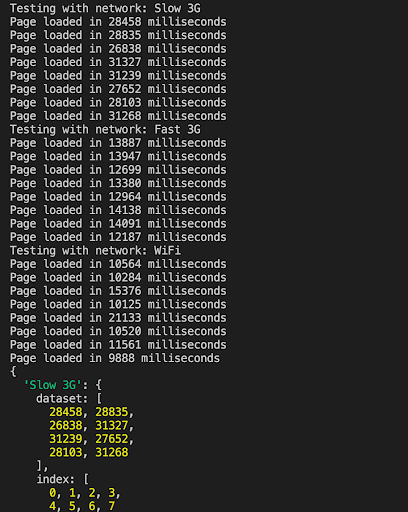408x512 pixels.
Task: Select index value 7 in index array
Action: point(112,506)
